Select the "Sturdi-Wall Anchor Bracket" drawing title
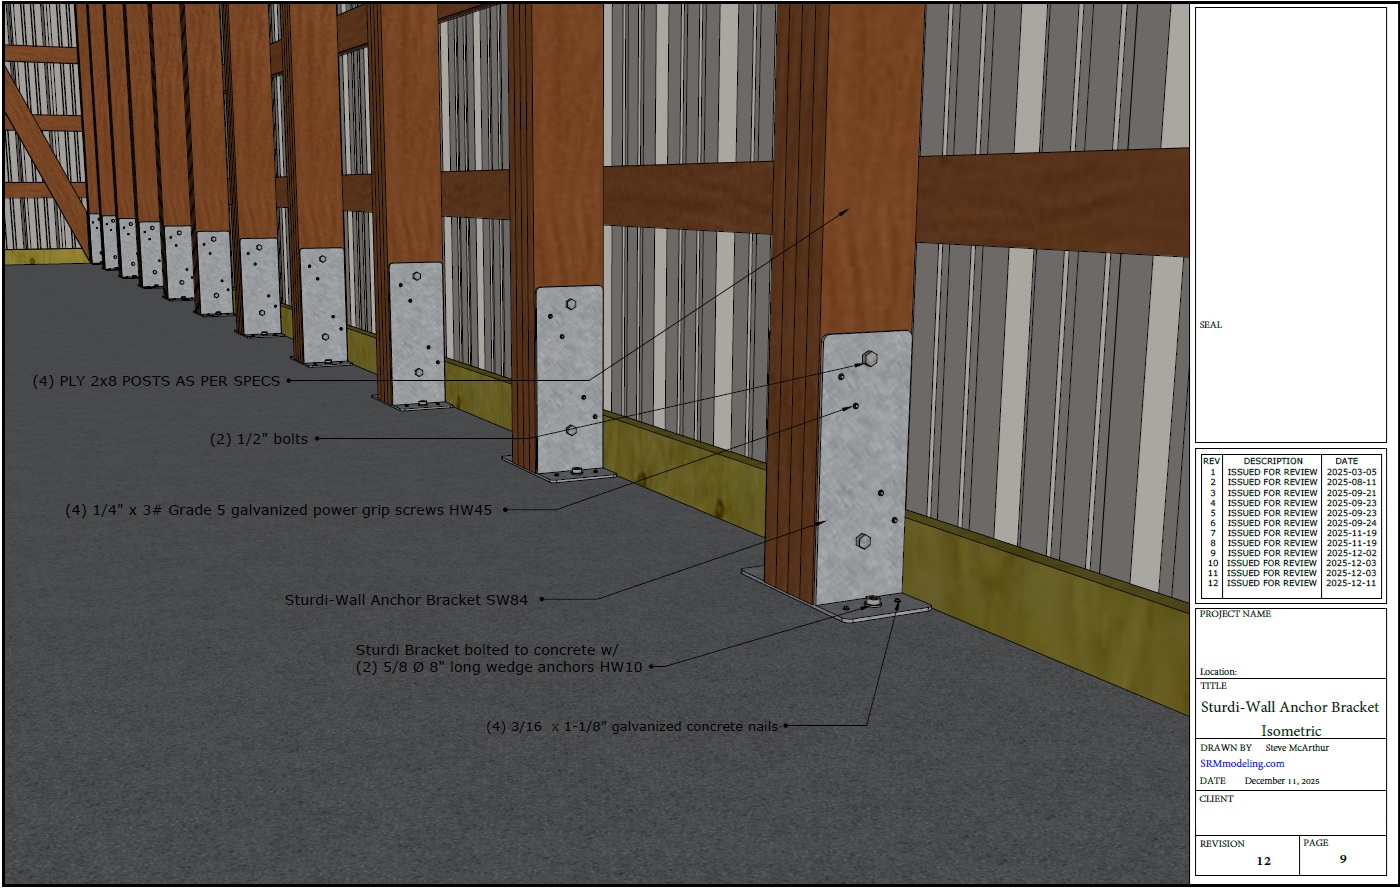 pyautogui.click(x=1290, y=707)
